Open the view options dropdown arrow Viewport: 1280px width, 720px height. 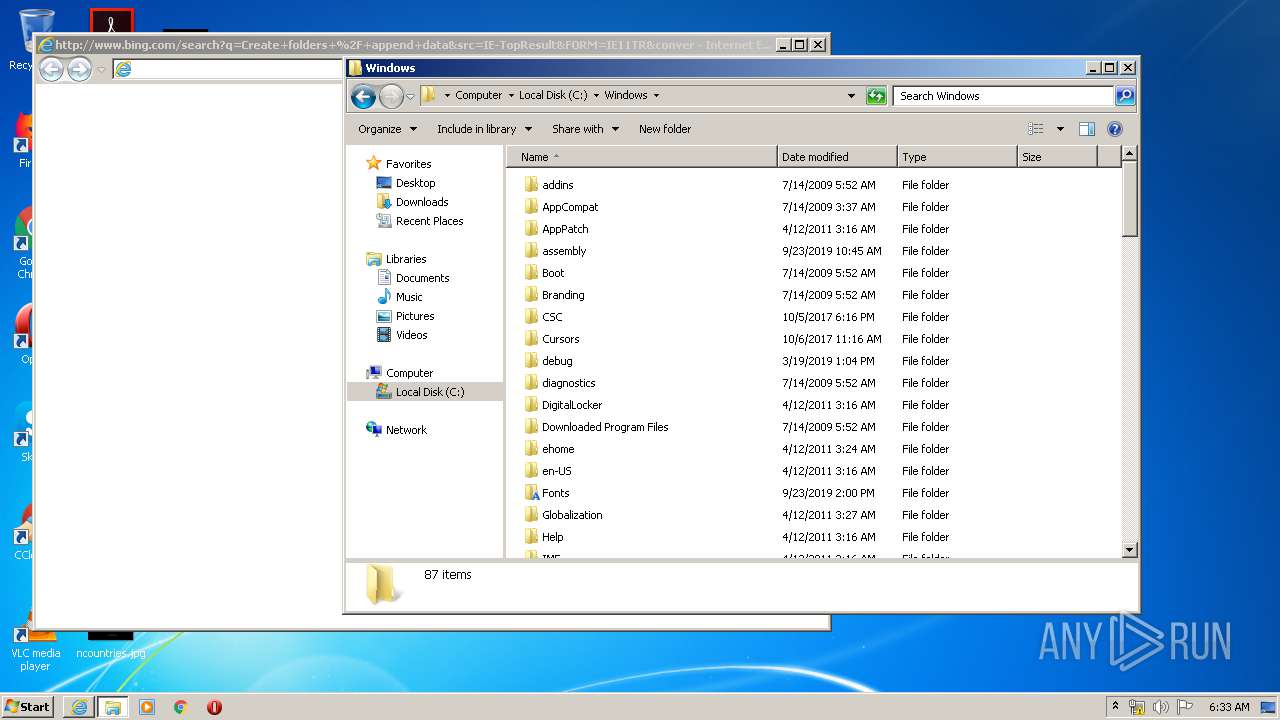(1060, 129)
